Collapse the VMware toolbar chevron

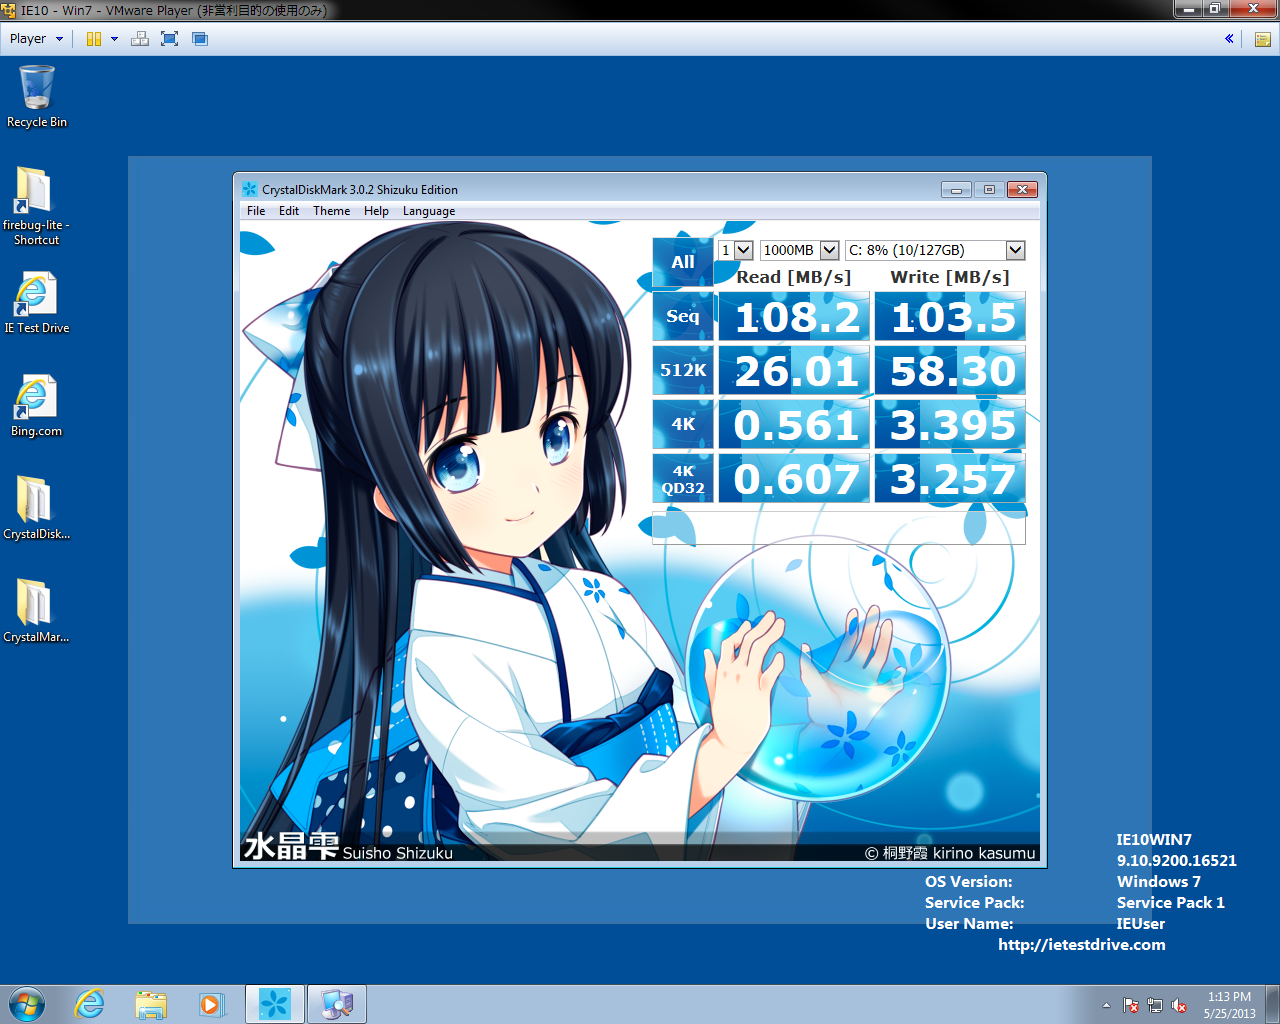(1229, 39)
